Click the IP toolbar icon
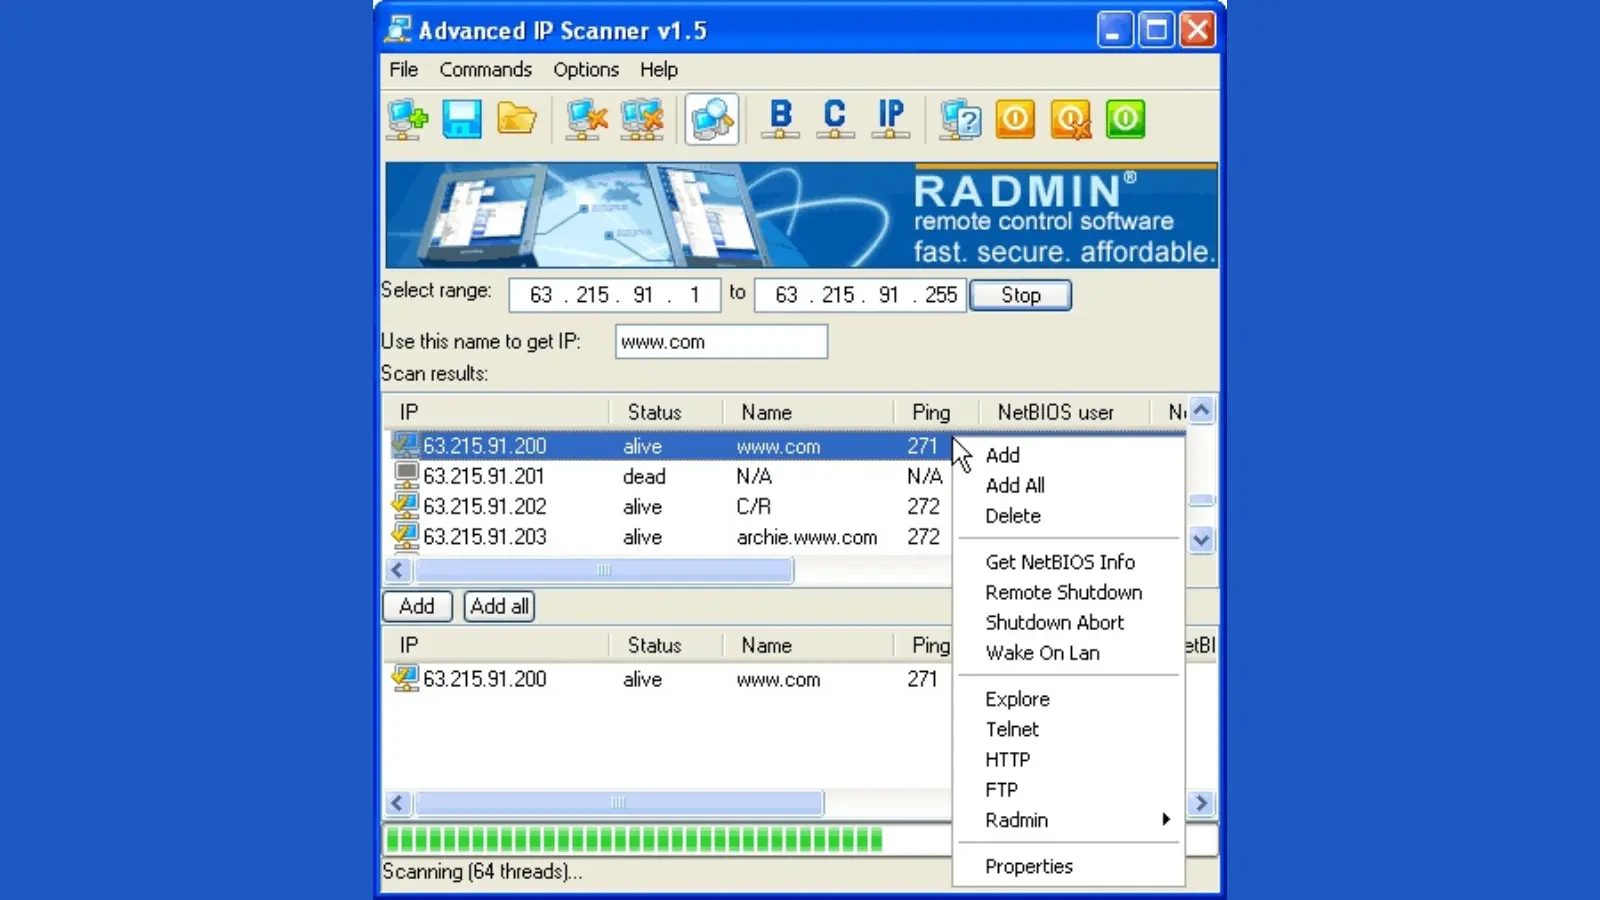This screenshot has height=900, width=1600. click(x=890, y=119)
